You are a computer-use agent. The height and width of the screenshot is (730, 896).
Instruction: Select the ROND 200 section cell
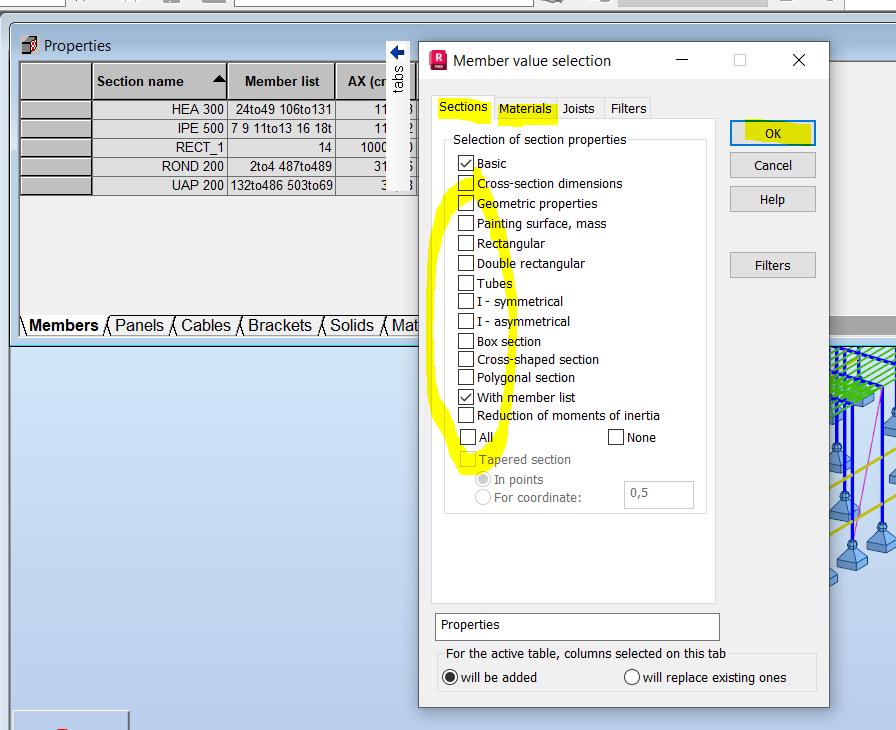(x=159, y=166)
